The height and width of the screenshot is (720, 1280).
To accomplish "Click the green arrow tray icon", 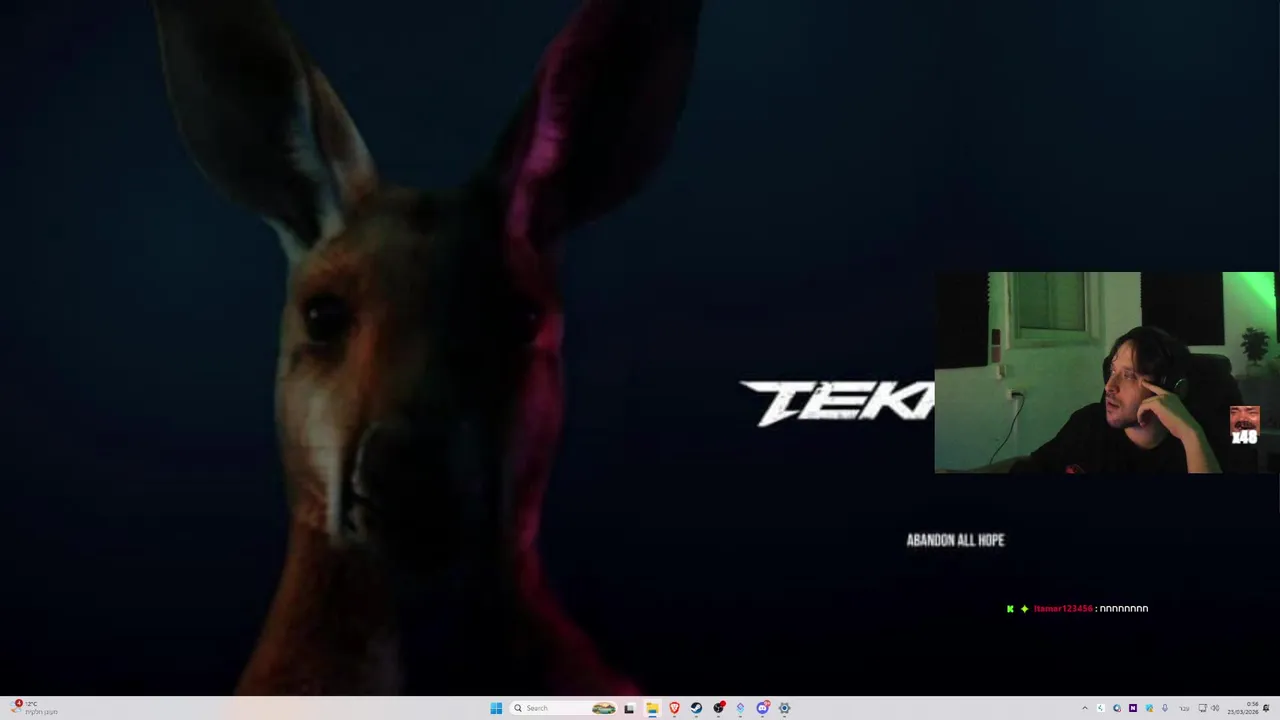I will (x=1101, y=708).
